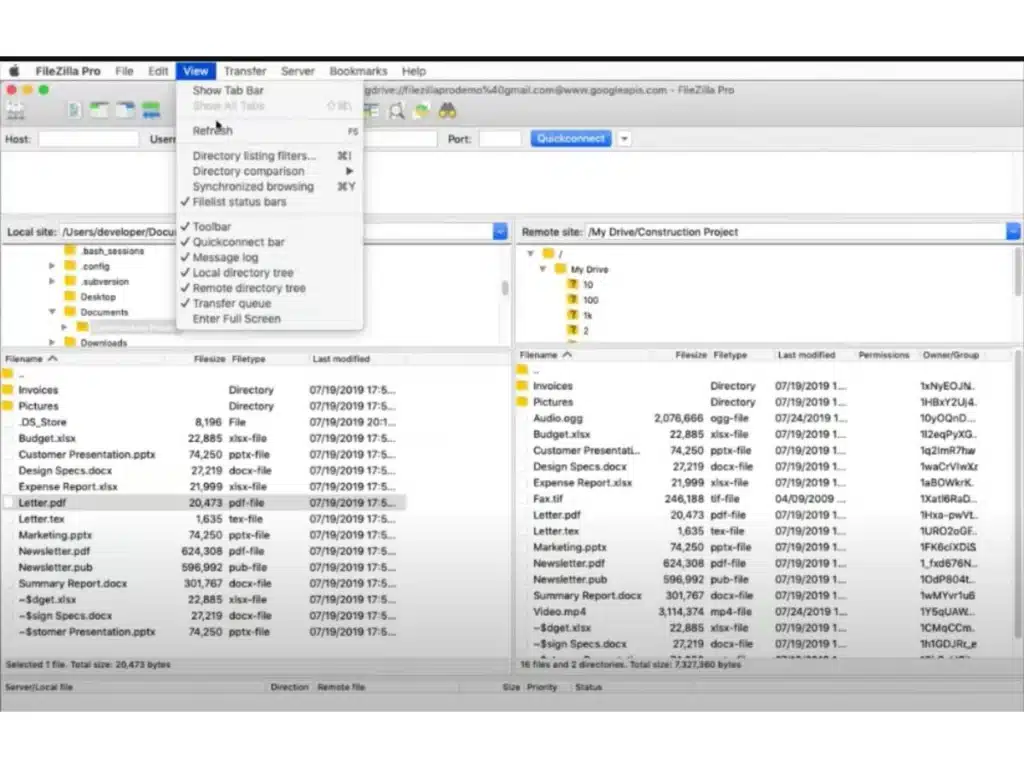
Task: Click the Remote site path field
Action: [795, 232]
